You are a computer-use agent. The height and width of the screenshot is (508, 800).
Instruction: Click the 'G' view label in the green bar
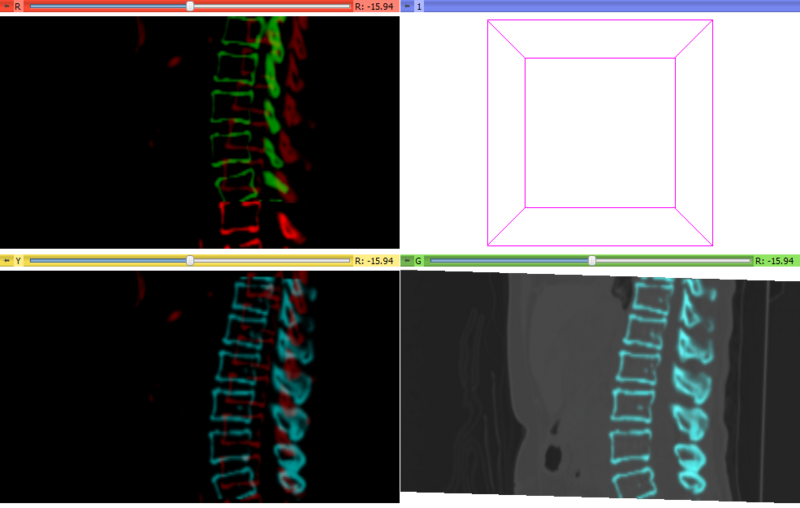pyautogui.click(x=418, y=260)
